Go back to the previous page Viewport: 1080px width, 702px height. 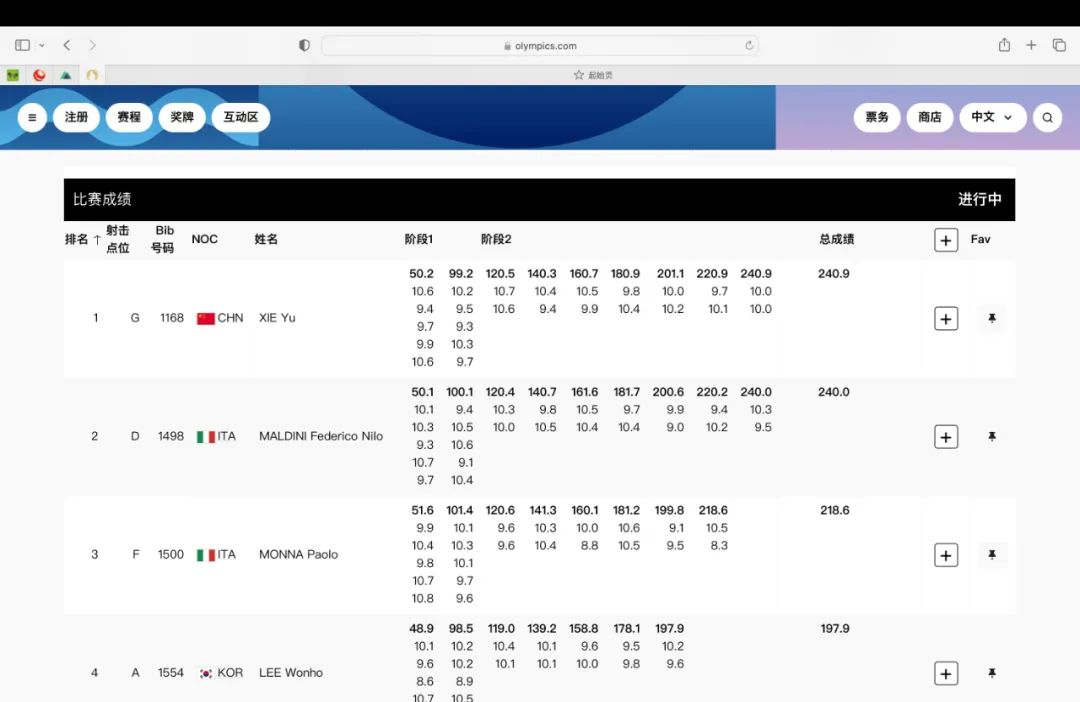(x=67, y=45)
